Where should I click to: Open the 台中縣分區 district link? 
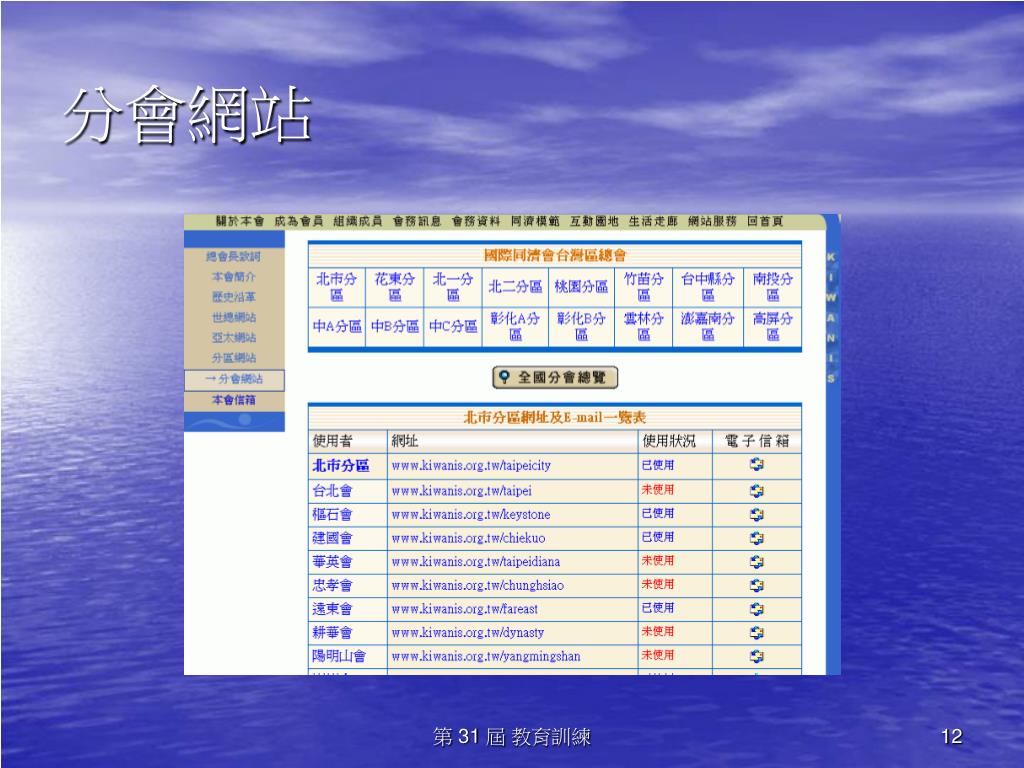pyautogui.click(x=708, y=287)
